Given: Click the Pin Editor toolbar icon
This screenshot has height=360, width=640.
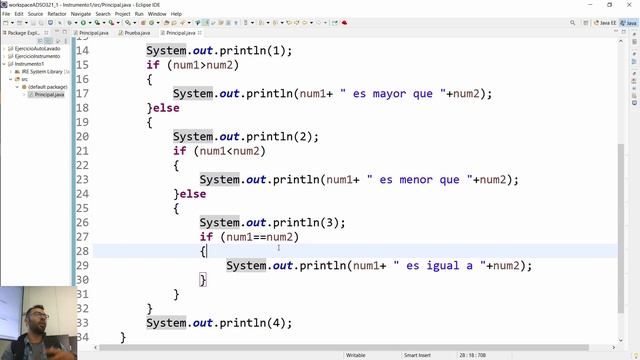Looking at the screenshot, I should click(x=335, y=23).
